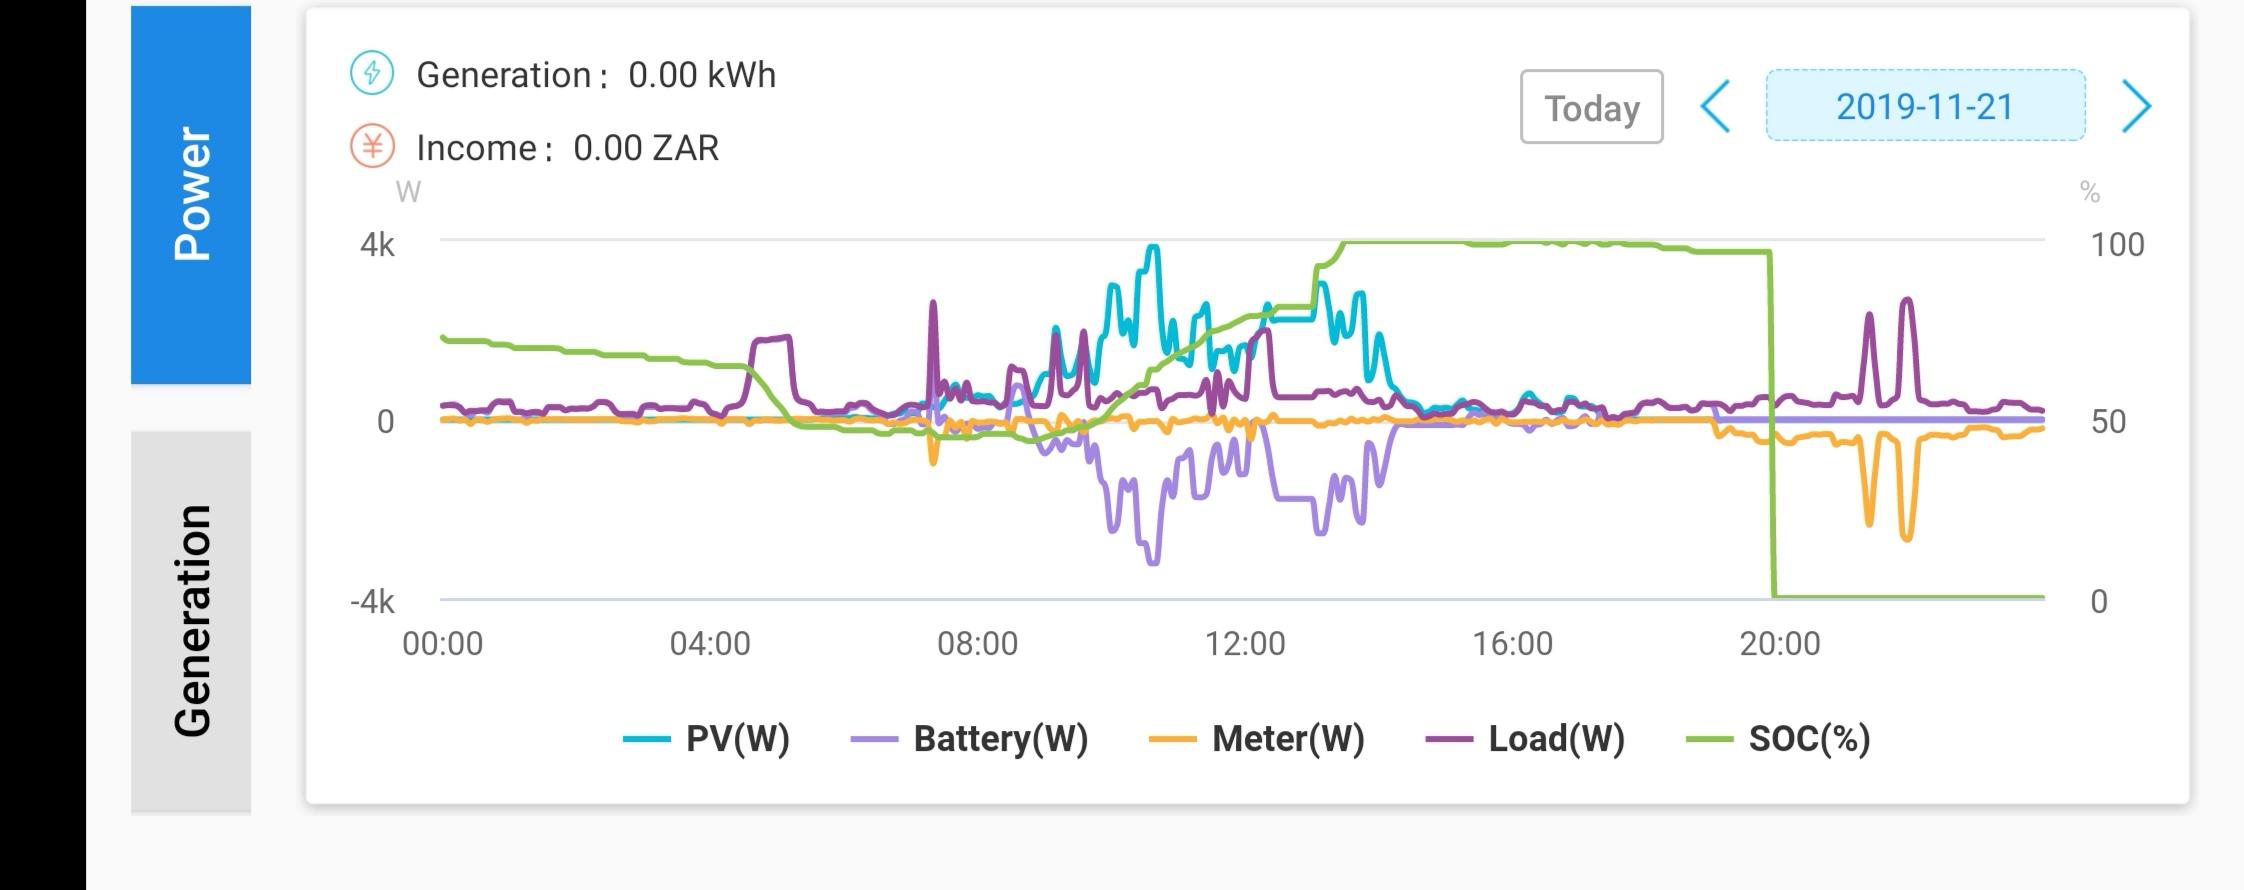Click the Meter(W) orange legend swatch
2244x890 pixels.
click(1172, 740)
